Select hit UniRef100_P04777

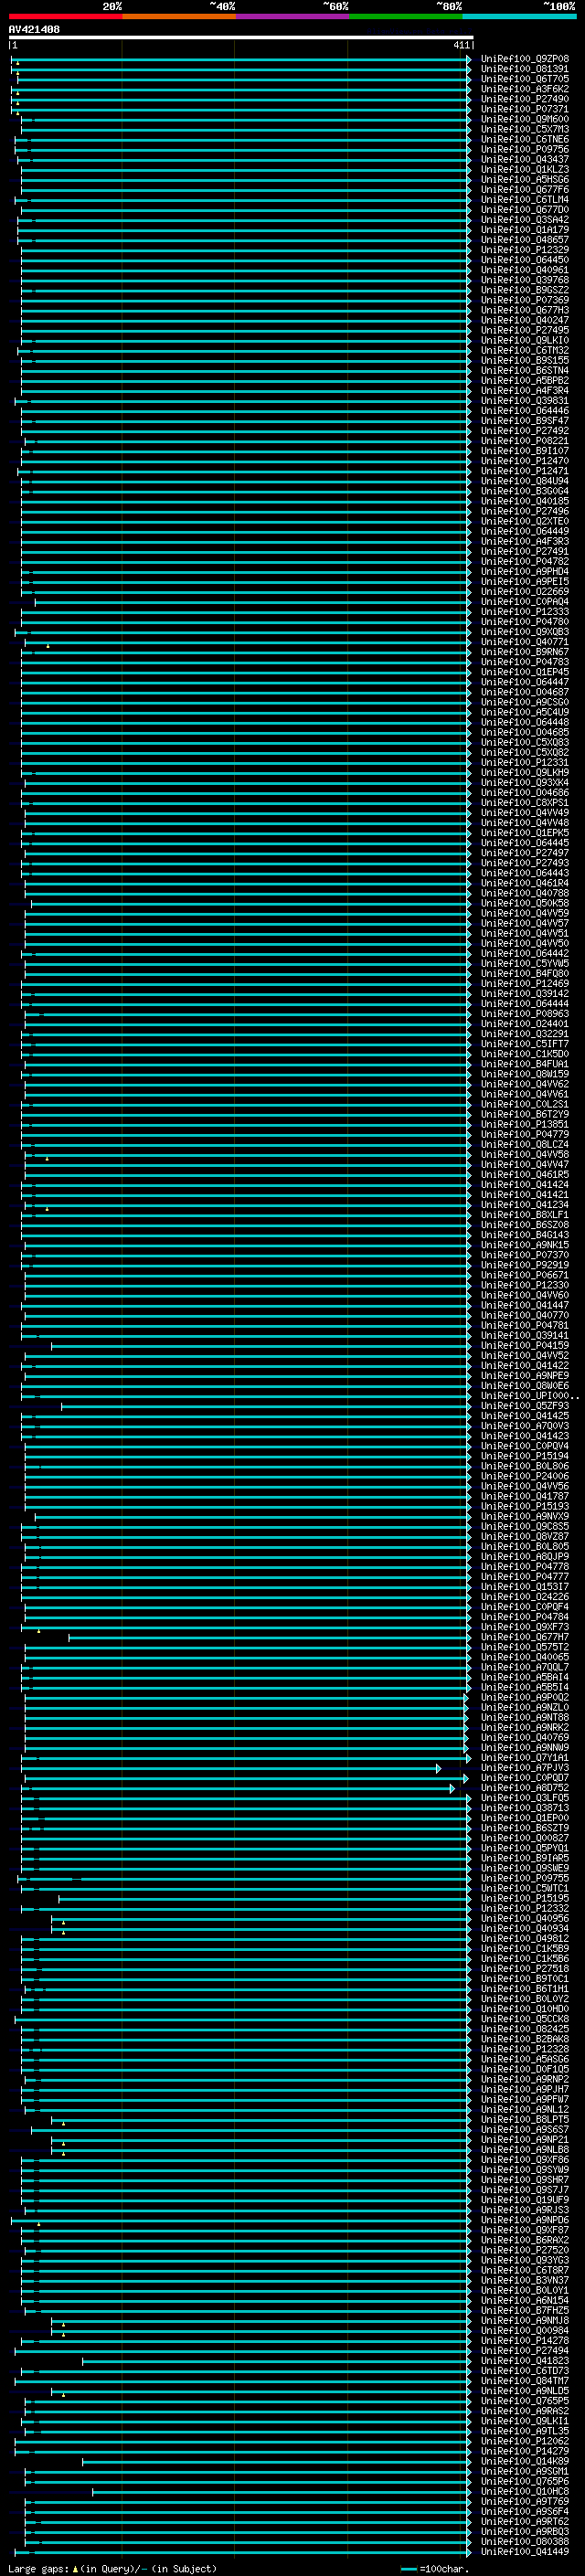tap(524, 1576)
